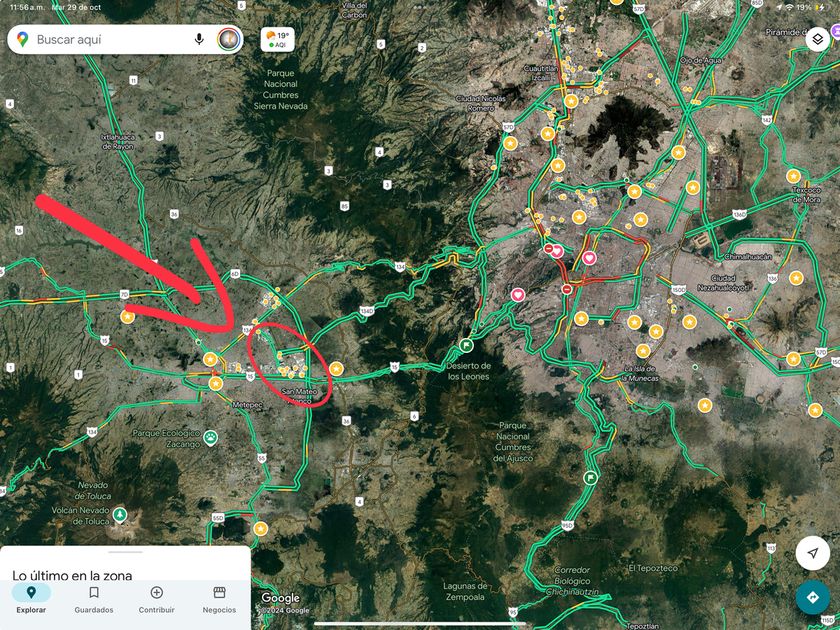Click the 'Ciudad Nezahualcóyotl' label
840x630 pixels.
pyautogui.click(x=723, y=283)
